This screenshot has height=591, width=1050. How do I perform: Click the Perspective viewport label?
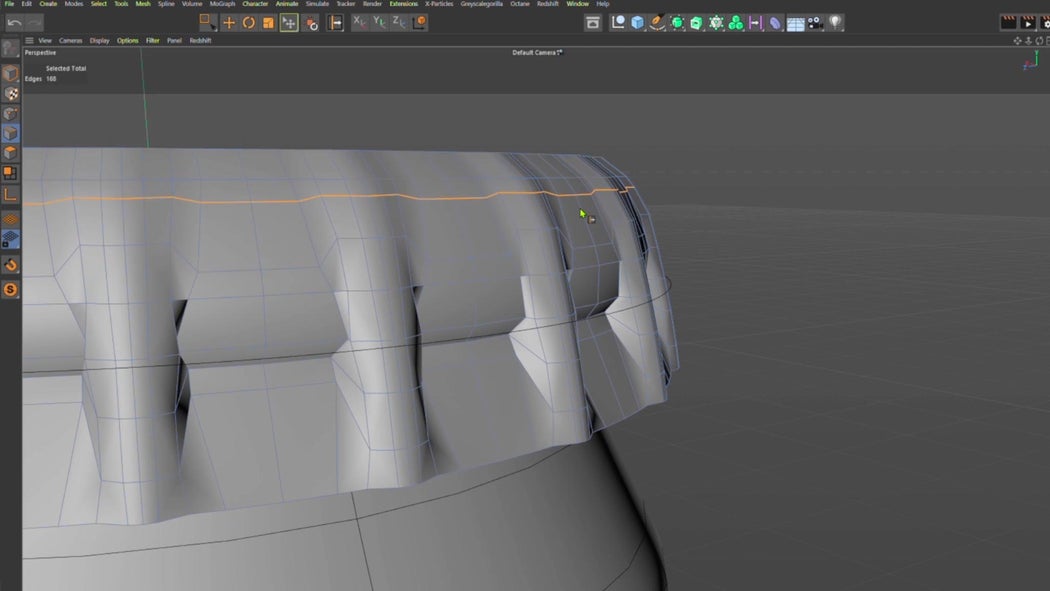(40, 52)
